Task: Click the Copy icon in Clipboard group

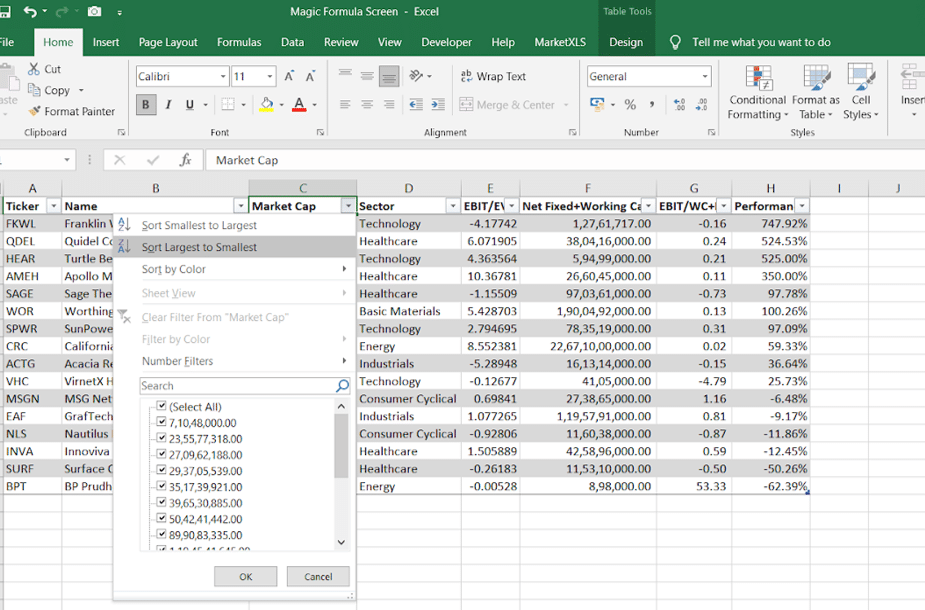Action: (34, 90)
